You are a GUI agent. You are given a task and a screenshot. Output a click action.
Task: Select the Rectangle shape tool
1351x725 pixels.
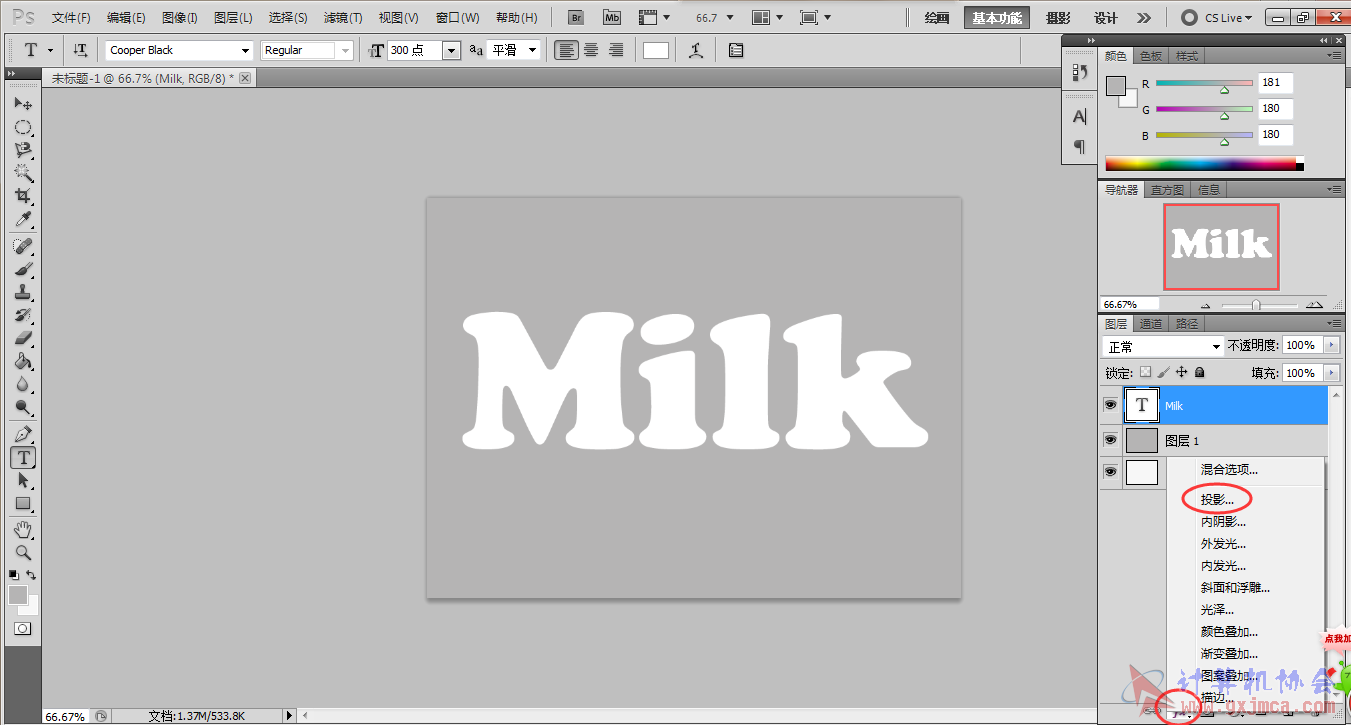pyautogui.click(x=23, y=503)
